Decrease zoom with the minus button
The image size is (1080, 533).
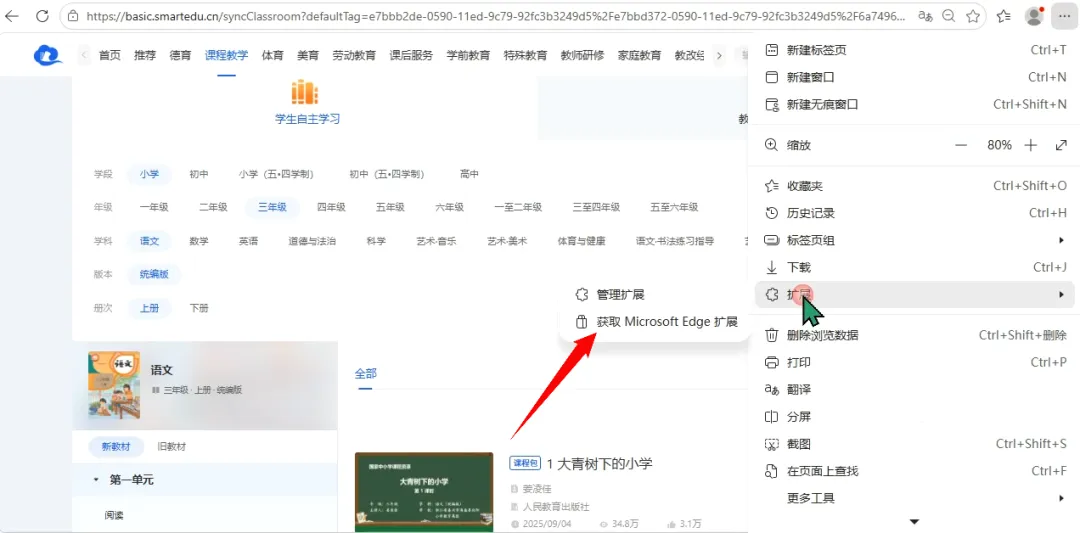coord(961,145)
